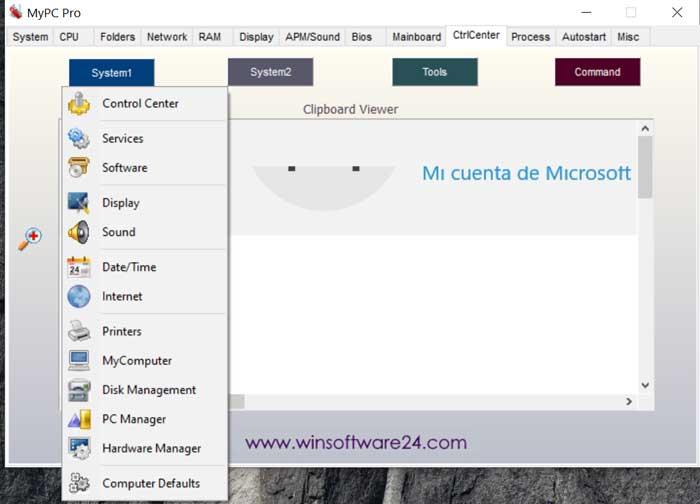Visit the www.winsoftware24.com link
This screenshot has width=700, height=504.
coord(356,442)
